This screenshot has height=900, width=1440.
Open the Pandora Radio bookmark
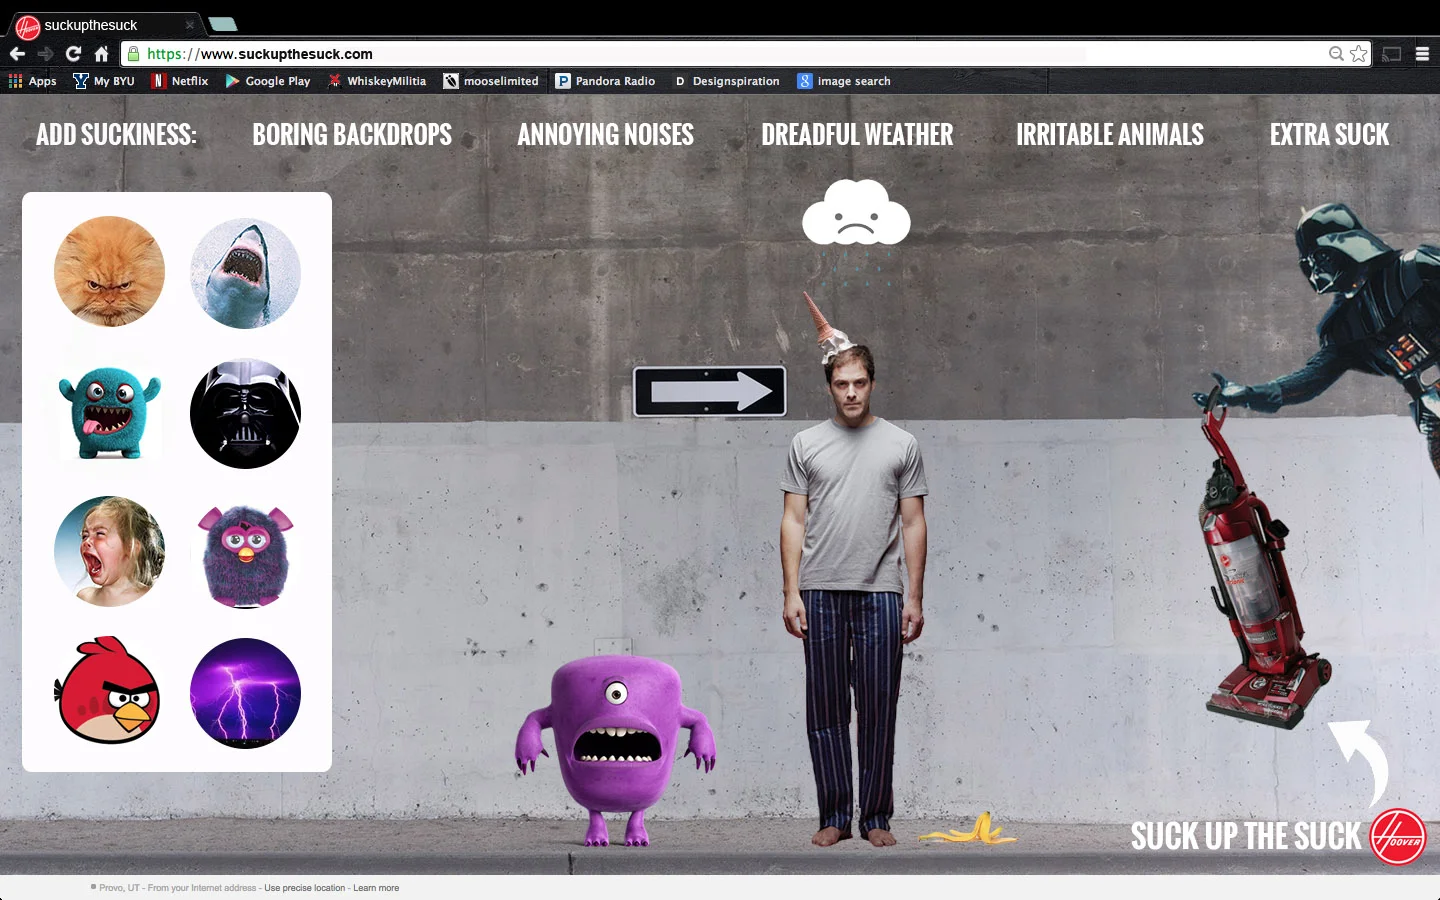(x=605, y=81)
